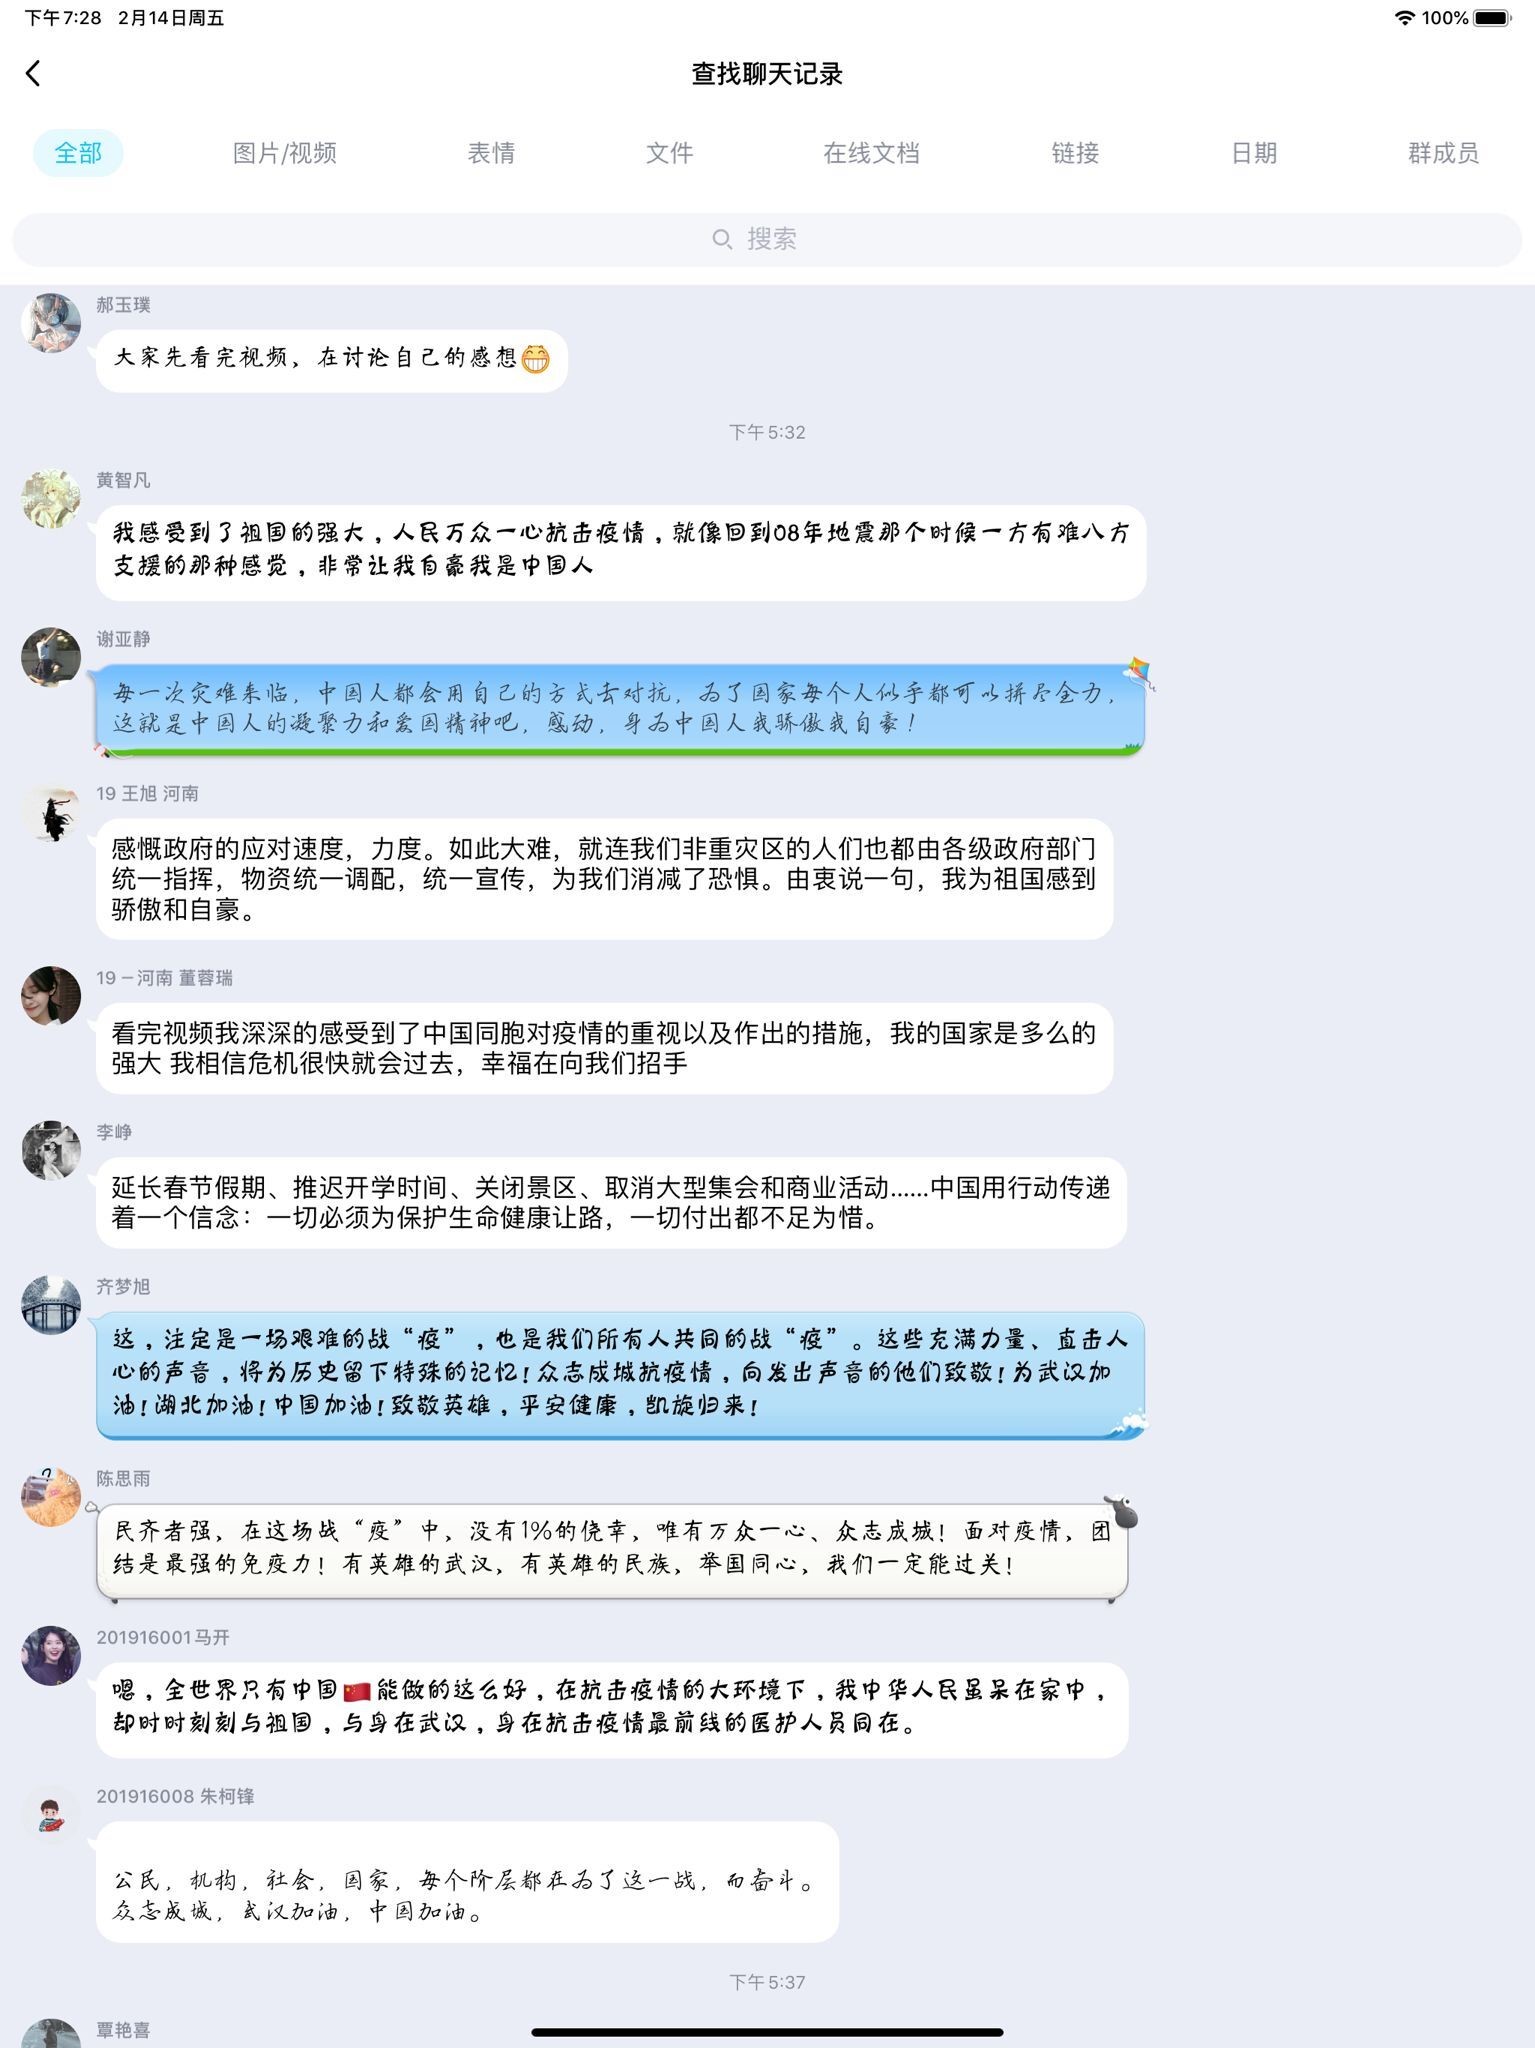This screenshot has width=1535, height=2048.
Task: Tap 齐梦旭's avatar image
Action: (51, 1305)
